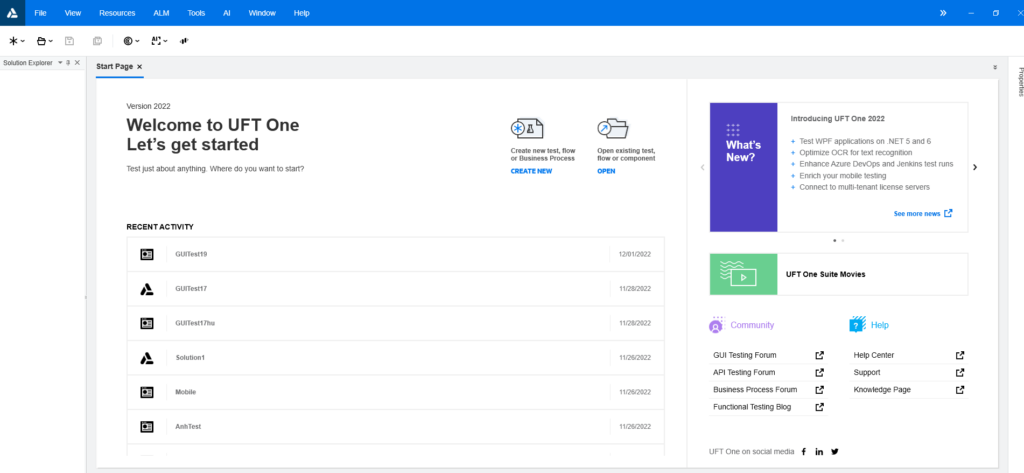Open the Help Center link
Screen dimensions: 1024x473
pyautogui.click(x=874, y=355)
